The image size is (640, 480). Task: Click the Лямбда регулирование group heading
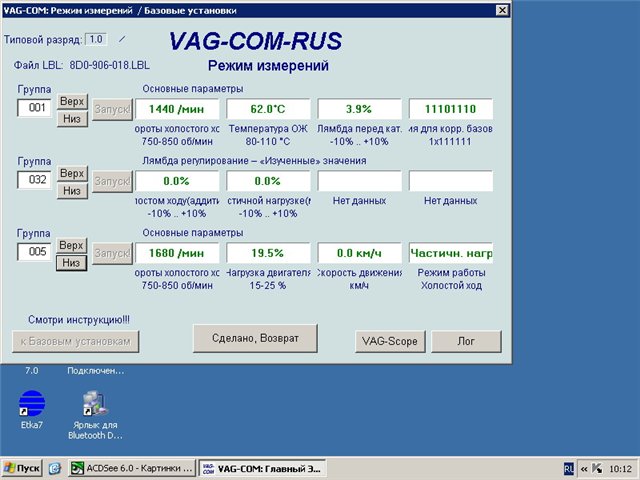pos(254,161)
